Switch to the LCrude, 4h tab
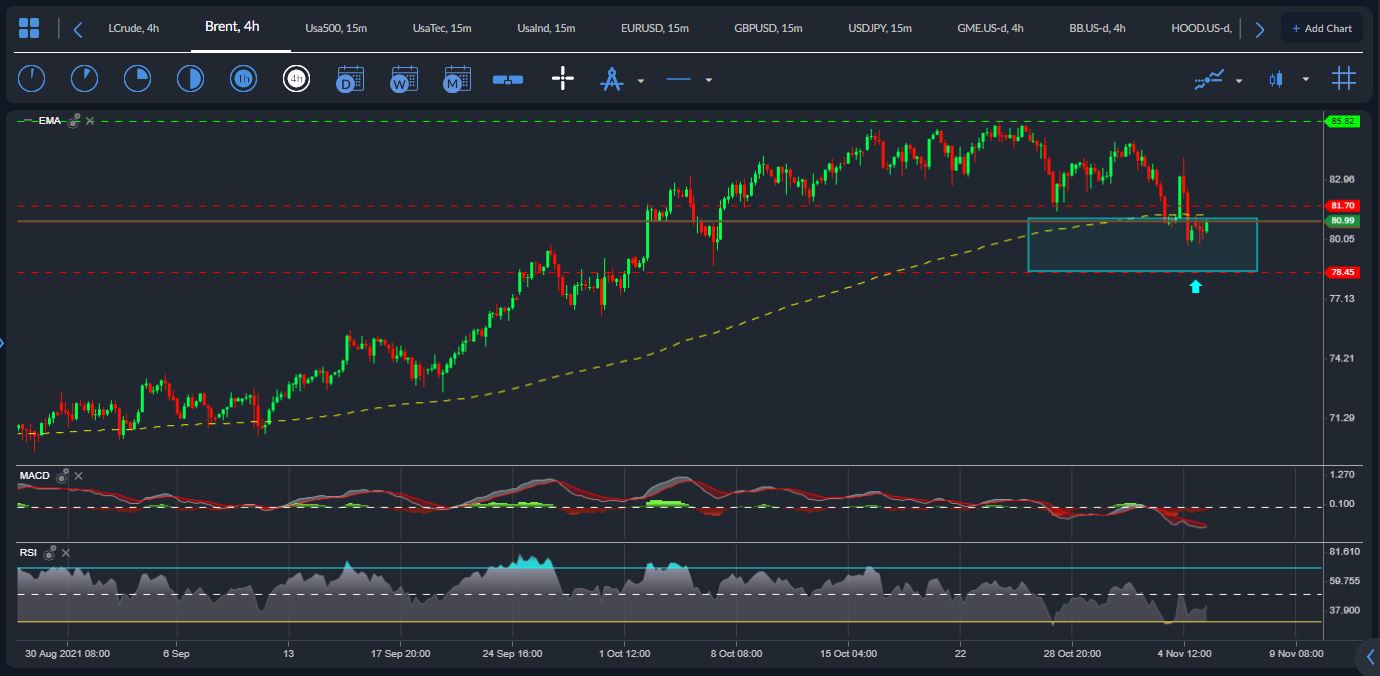The image size is (1380, 676). click(x=133, y=28)
